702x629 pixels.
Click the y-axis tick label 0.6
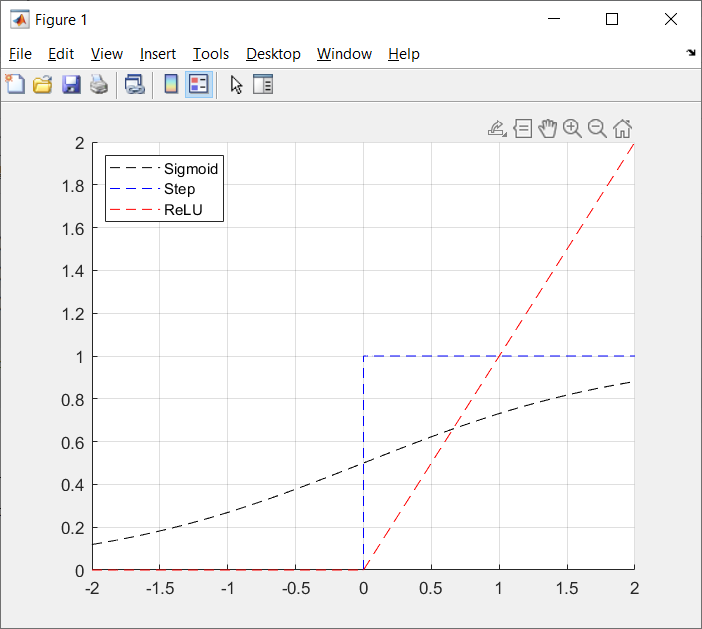[73, 443]
